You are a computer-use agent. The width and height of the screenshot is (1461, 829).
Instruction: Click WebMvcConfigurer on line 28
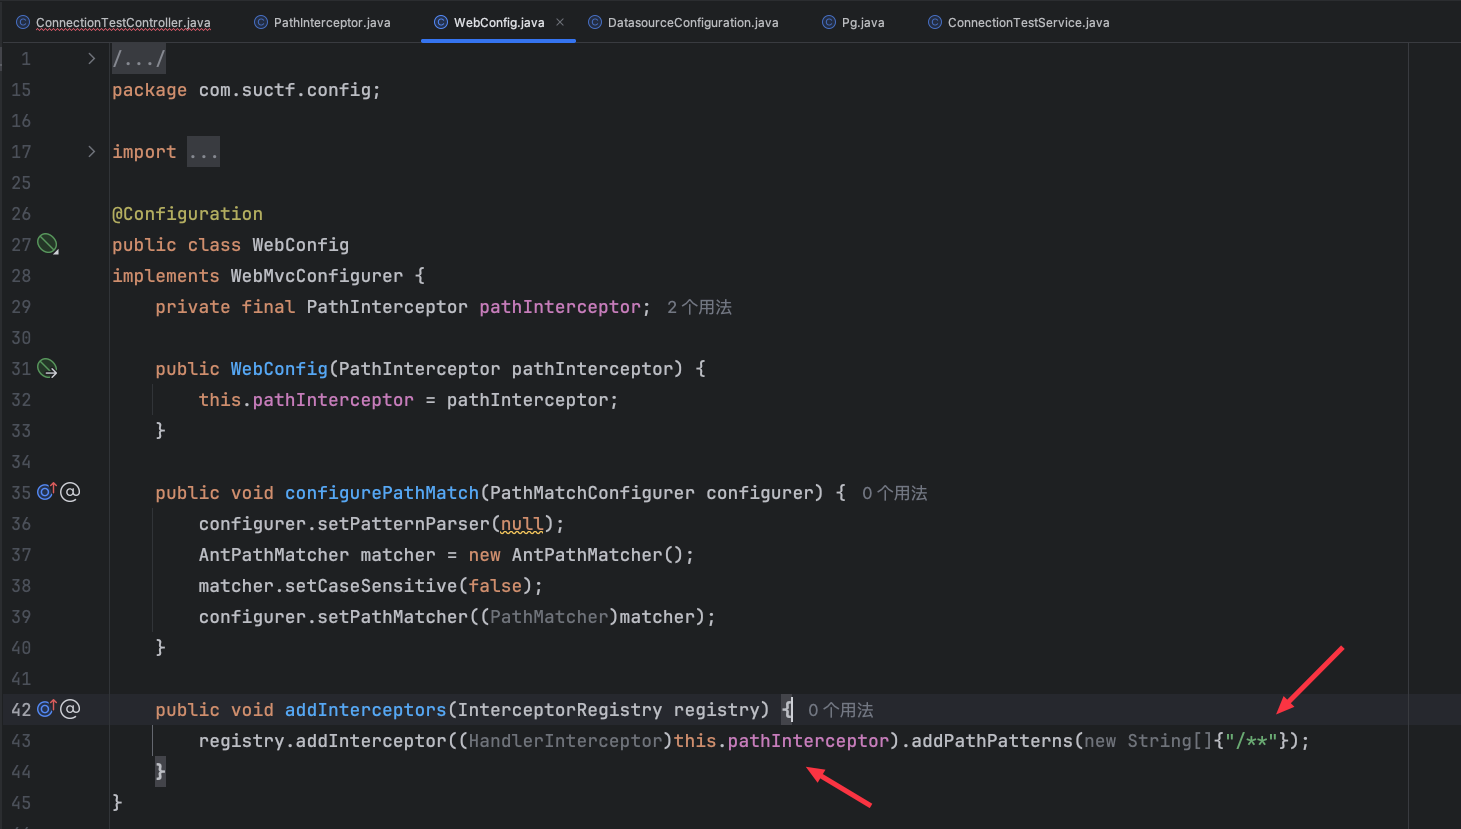coord(317,276)
